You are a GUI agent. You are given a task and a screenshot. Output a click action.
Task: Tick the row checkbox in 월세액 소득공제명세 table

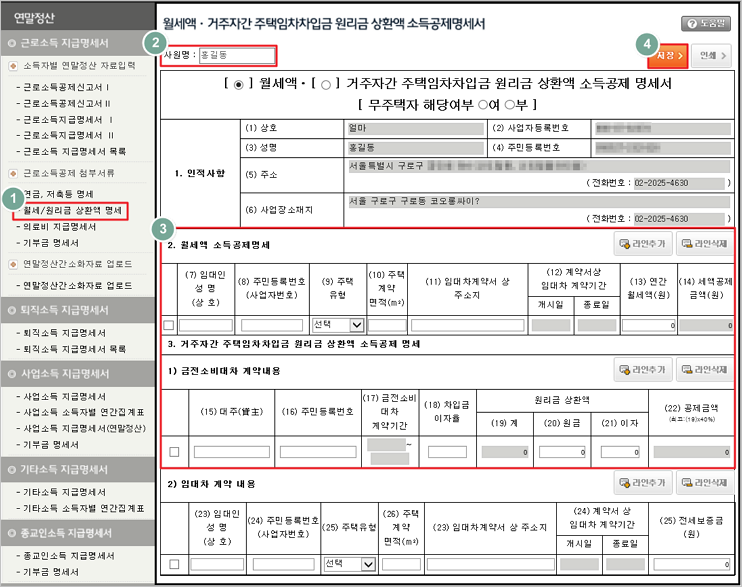click(x=168, y=325)
